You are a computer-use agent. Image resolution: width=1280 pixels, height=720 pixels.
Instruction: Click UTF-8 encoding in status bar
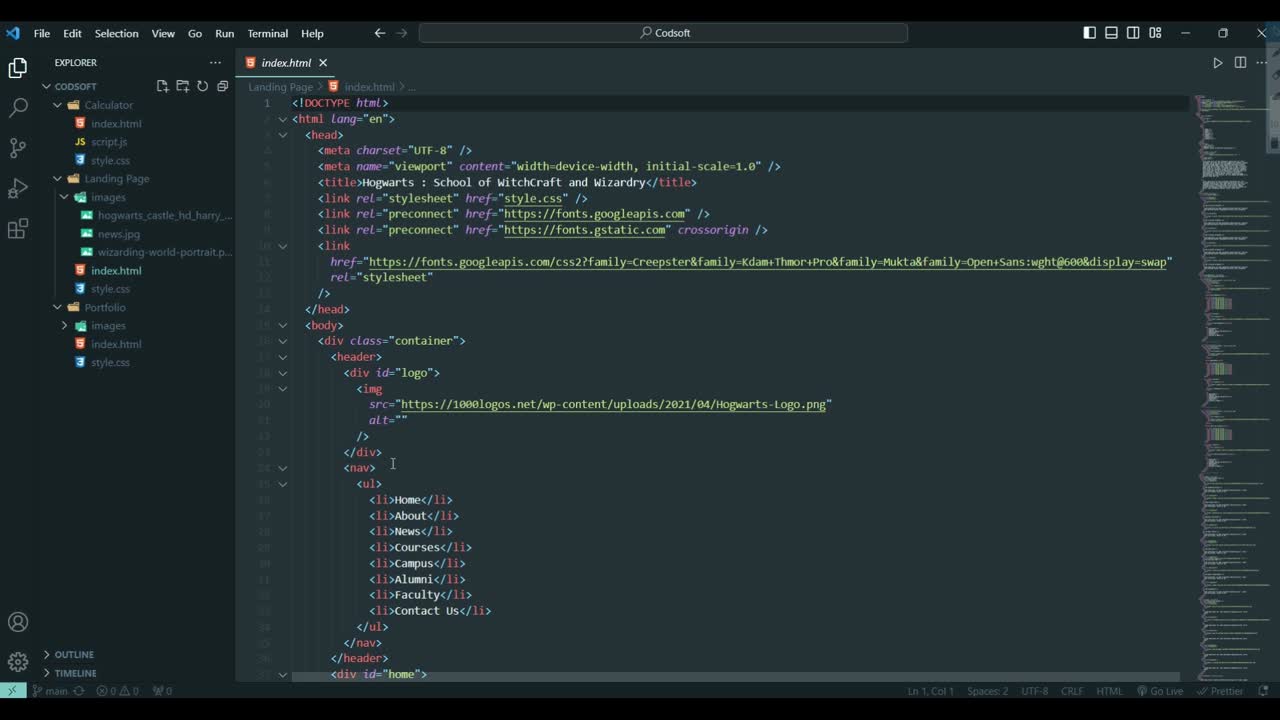[x=1035, y=691]
